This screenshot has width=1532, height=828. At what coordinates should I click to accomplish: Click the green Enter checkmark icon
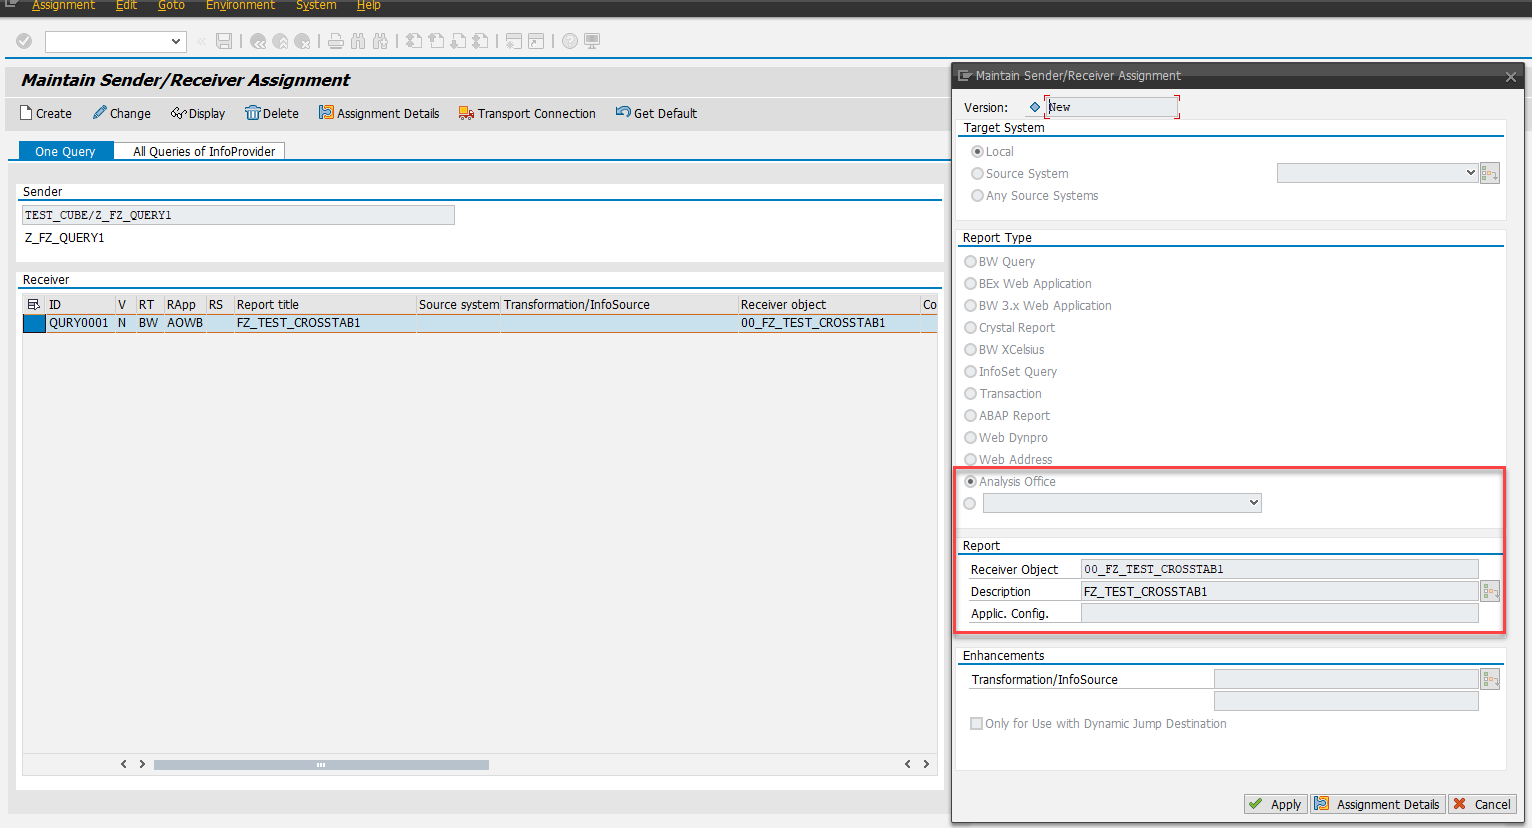pyautogui.click(x=24, y=41)
